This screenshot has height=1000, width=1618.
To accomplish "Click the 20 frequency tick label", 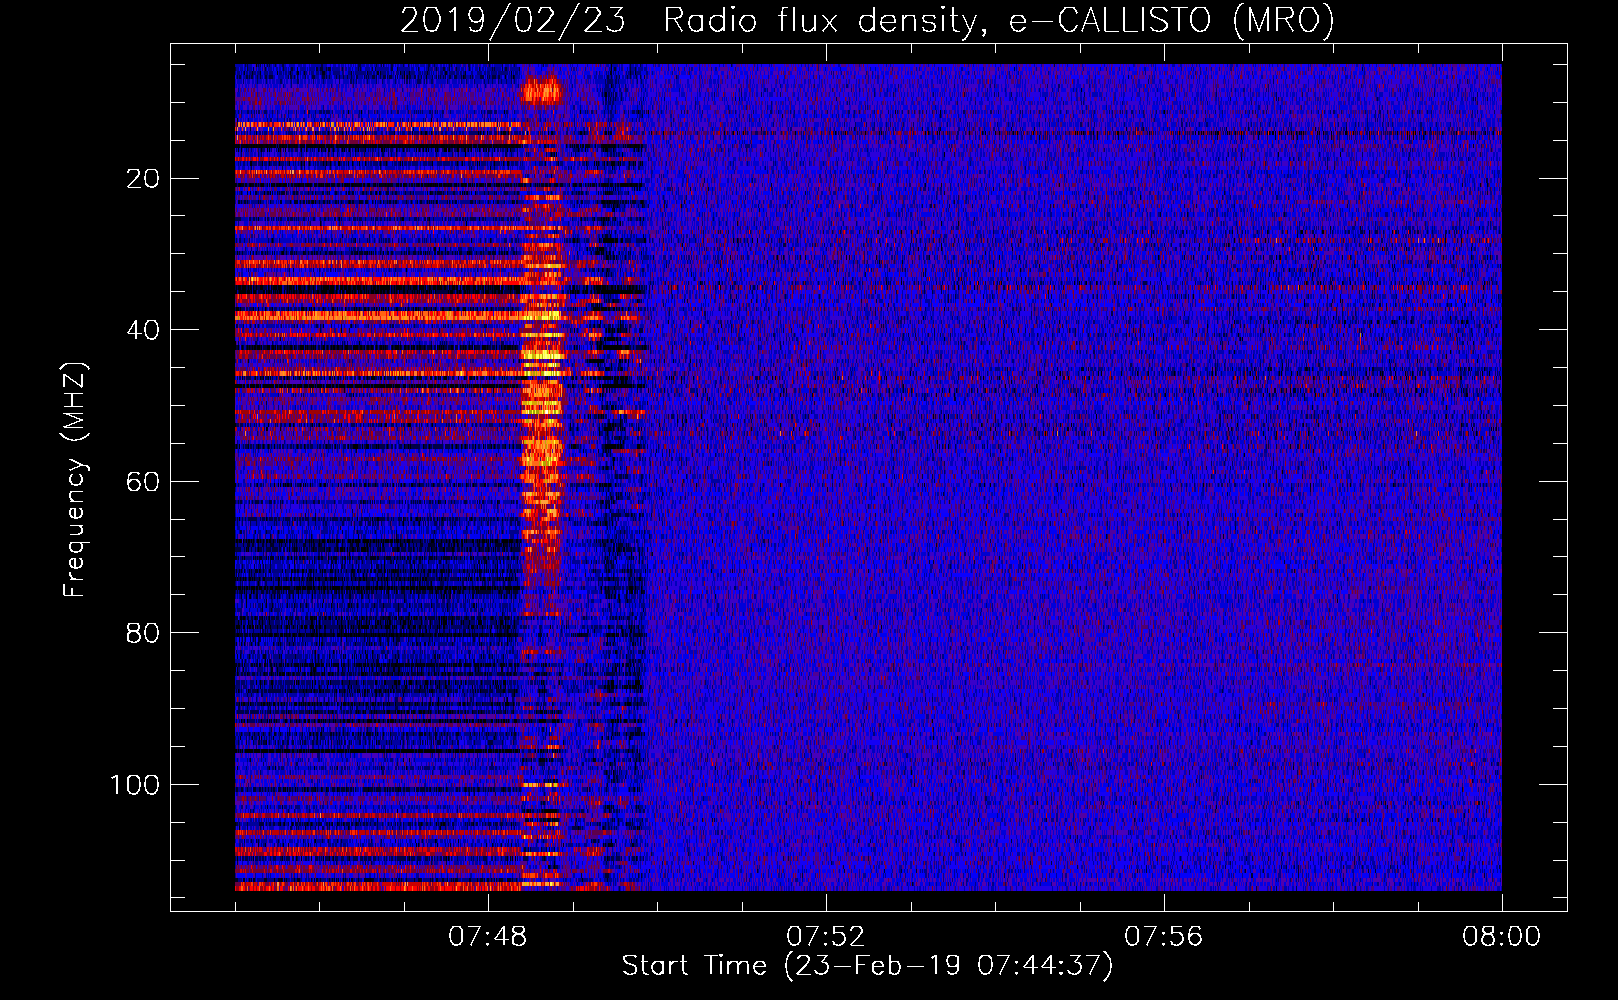I will pos(144,179).
